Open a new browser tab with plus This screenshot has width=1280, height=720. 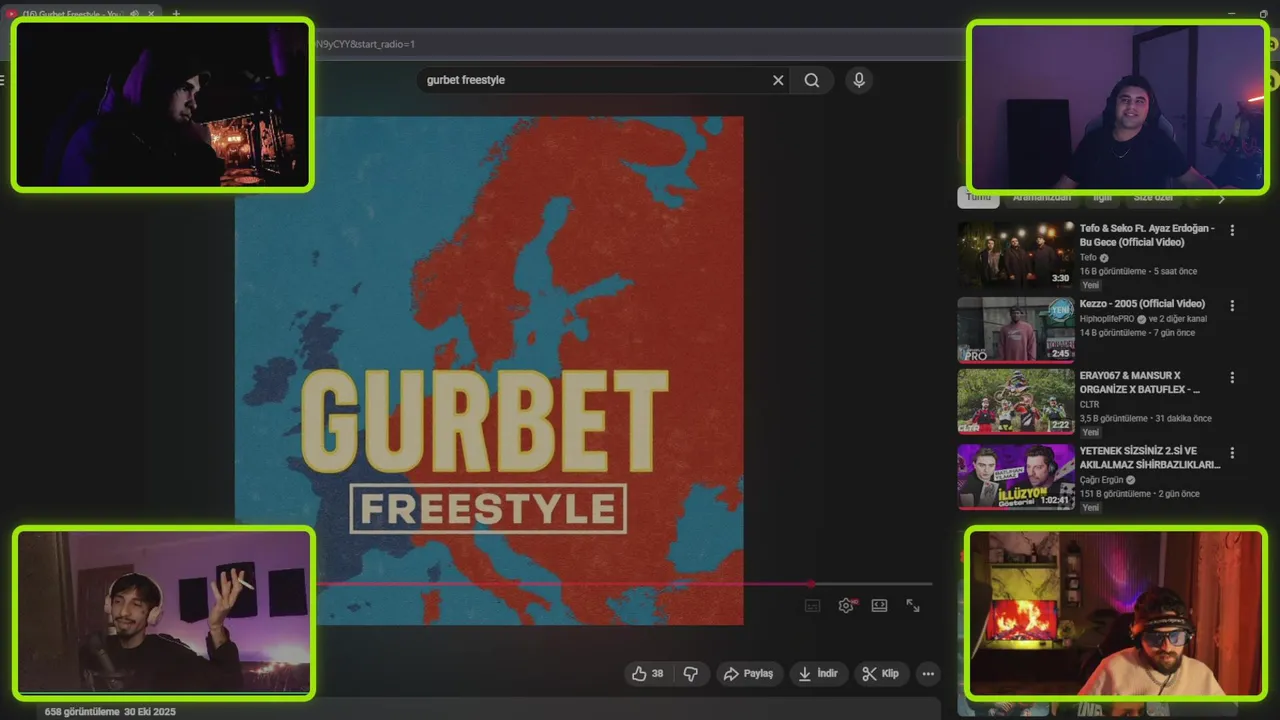coord(176,14)
